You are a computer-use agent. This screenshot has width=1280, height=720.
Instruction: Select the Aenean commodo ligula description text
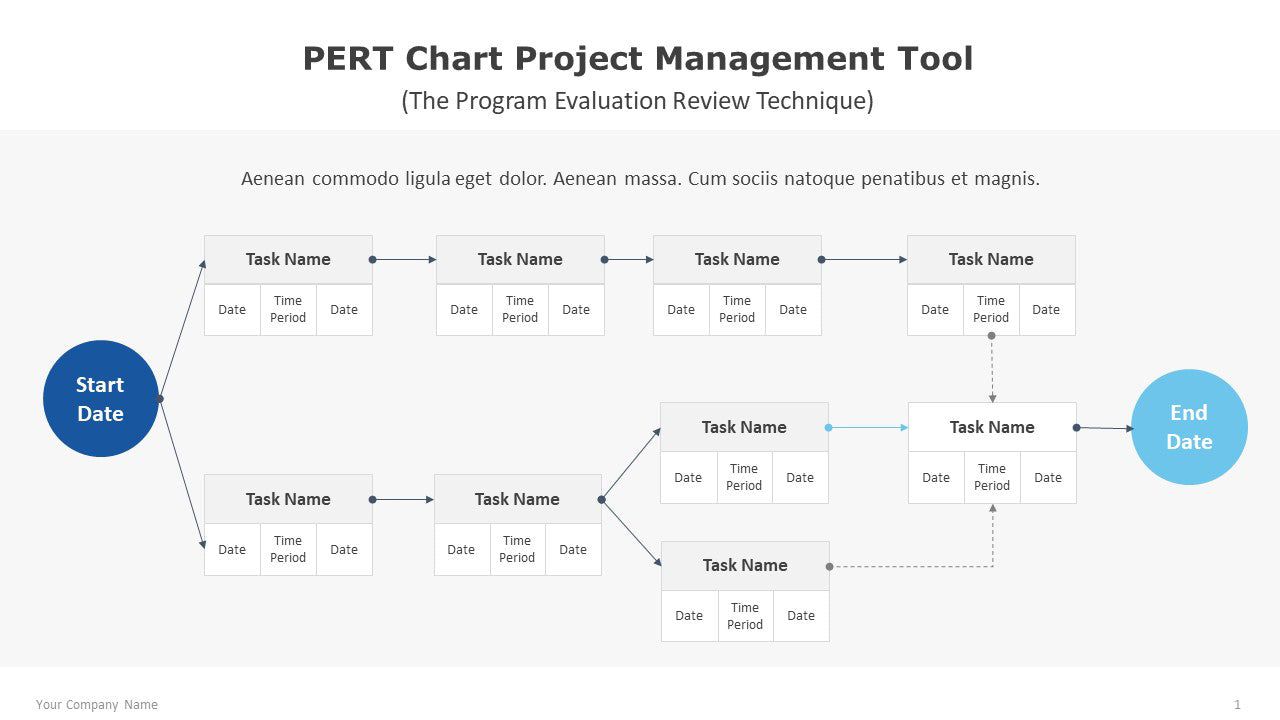pyautogui.click(x=640, y=179)
